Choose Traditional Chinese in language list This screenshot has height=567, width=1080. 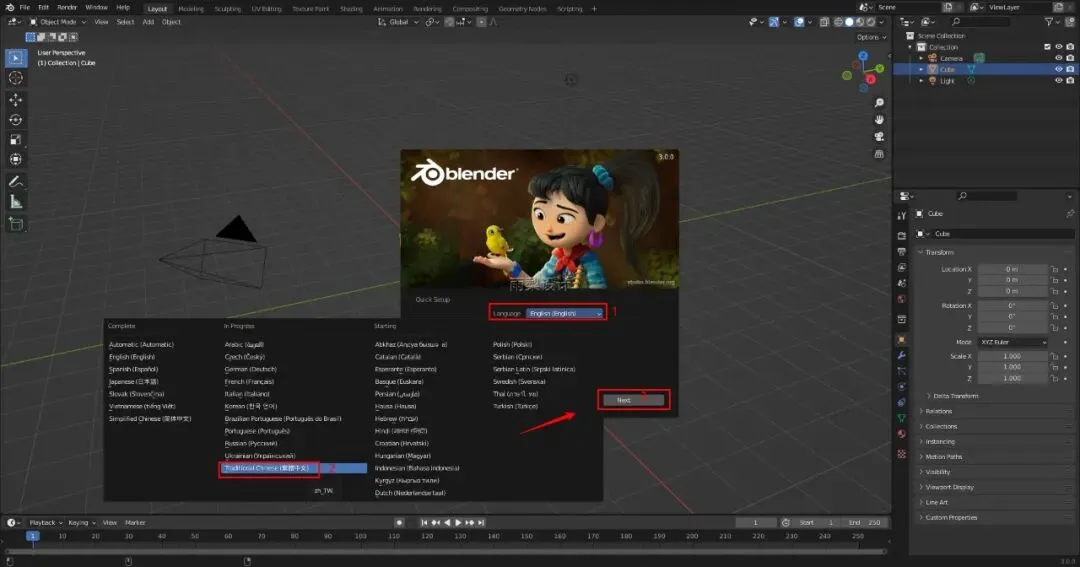tap(295, 468)
